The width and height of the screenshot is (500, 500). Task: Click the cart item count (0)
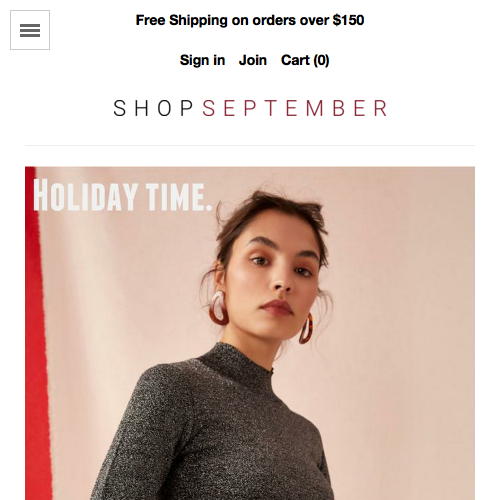pyautogui.click(x=321, y=60)
